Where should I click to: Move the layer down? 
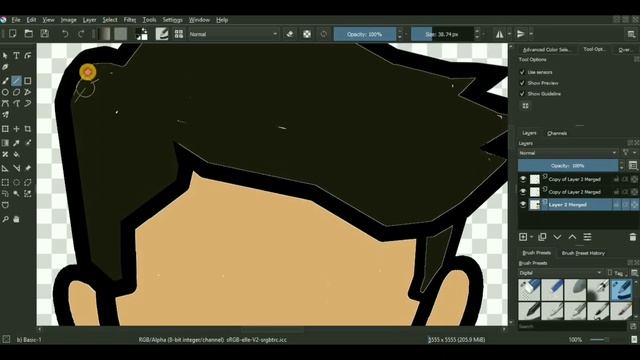[557, 237]
